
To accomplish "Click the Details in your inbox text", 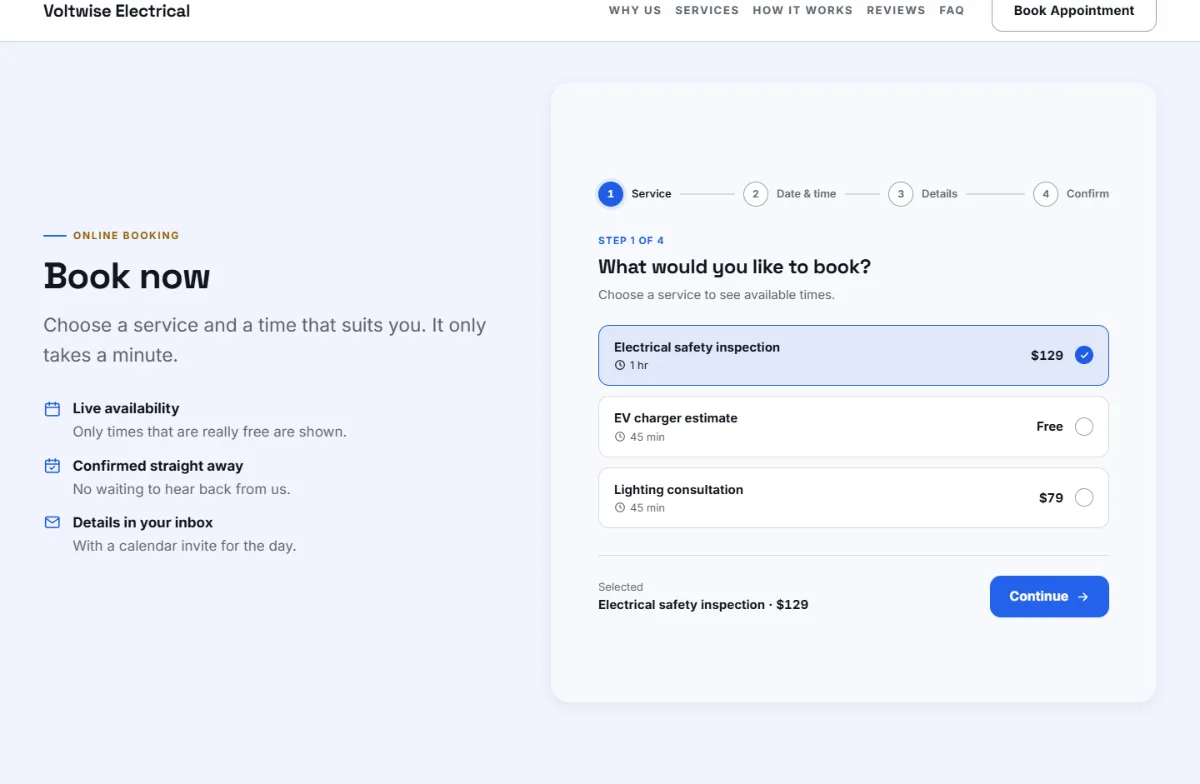I will [143, 522].
